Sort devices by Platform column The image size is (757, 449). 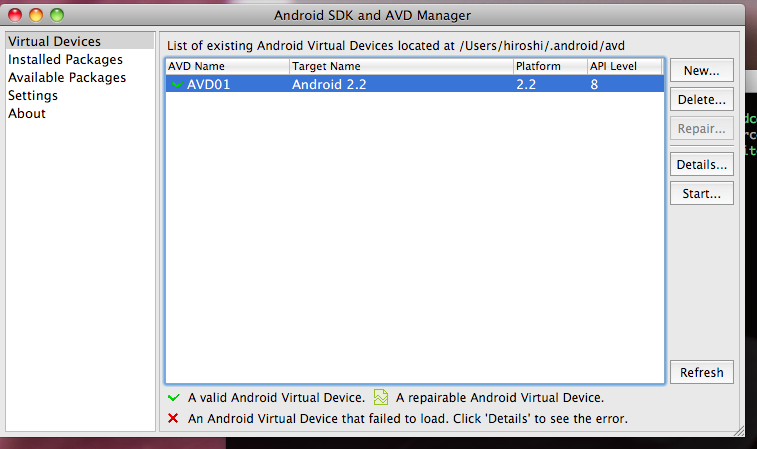pyautogui.click(x=548, y=66)
